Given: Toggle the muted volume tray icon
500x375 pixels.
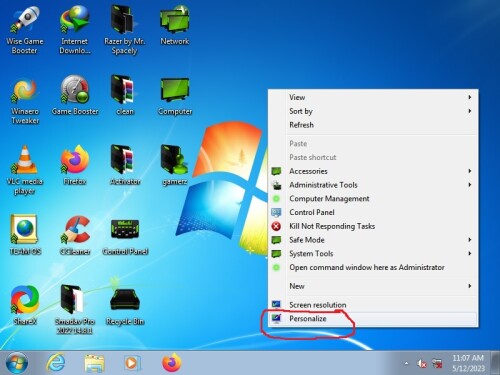Looking at the screenshot, I should [x=422, y=363].
